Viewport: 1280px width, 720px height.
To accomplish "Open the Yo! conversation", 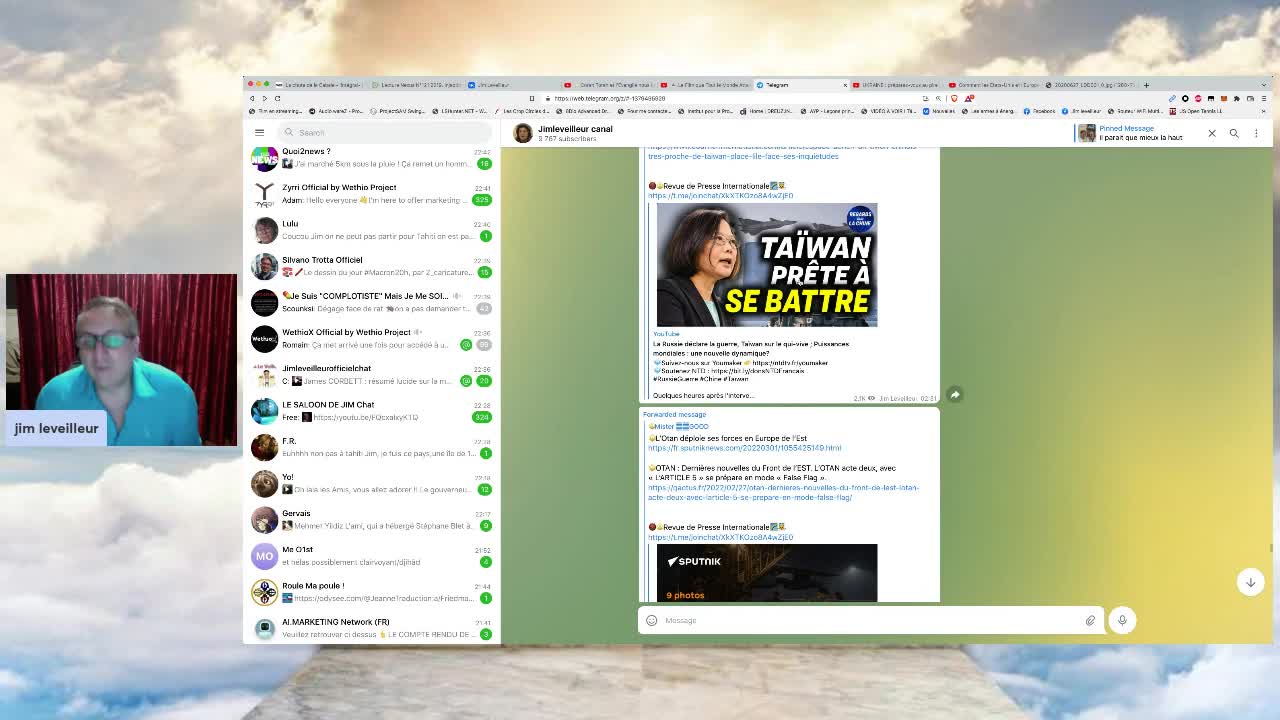I will coord(372,483).
